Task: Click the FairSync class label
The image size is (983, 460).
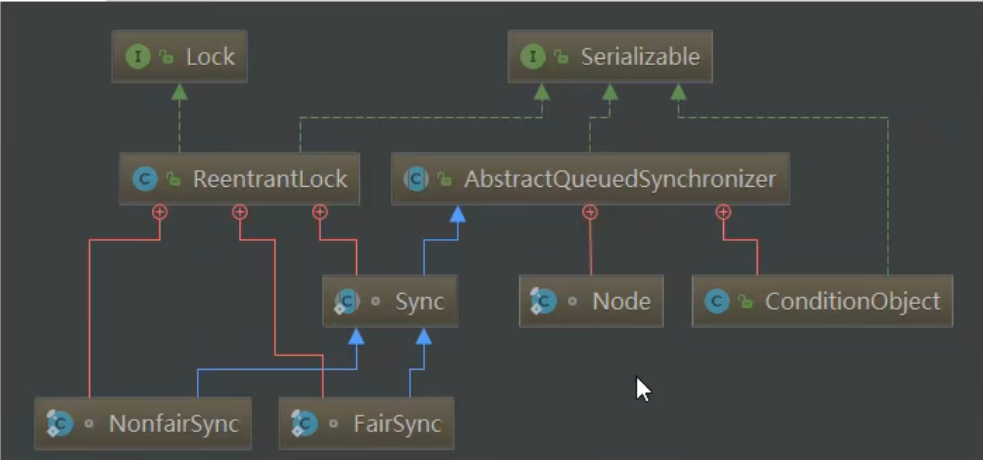Action: 397,424
